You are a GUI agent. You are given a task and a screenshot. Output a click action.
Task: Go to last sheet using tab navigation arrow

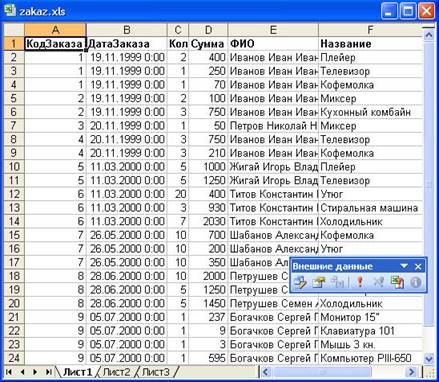(x=48, y=372)
